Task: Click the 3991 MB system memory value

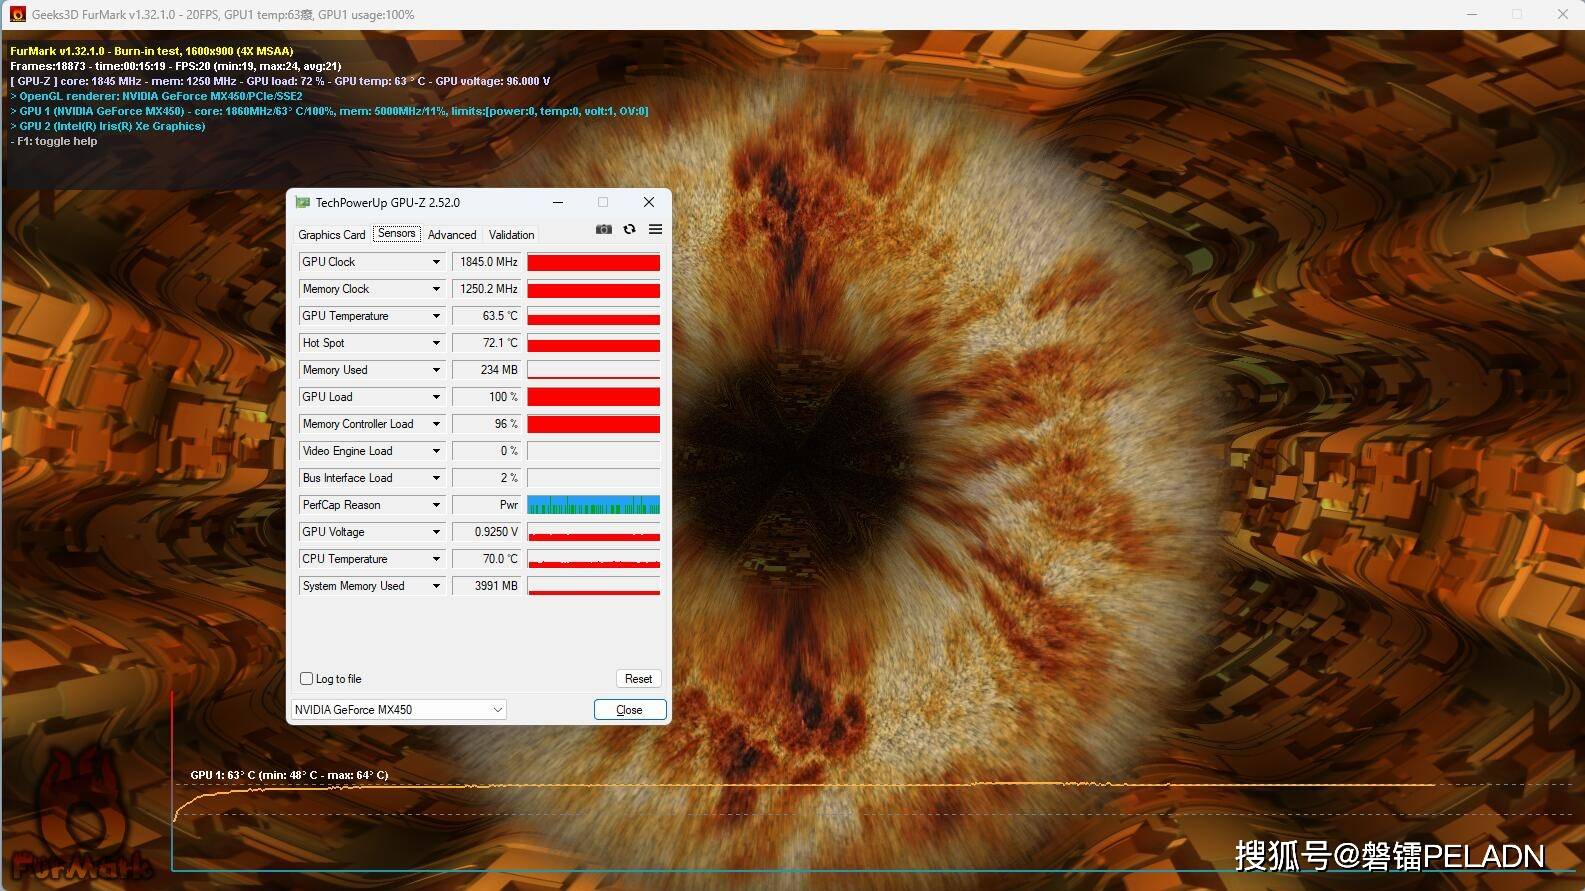Action: coord(487,586)
